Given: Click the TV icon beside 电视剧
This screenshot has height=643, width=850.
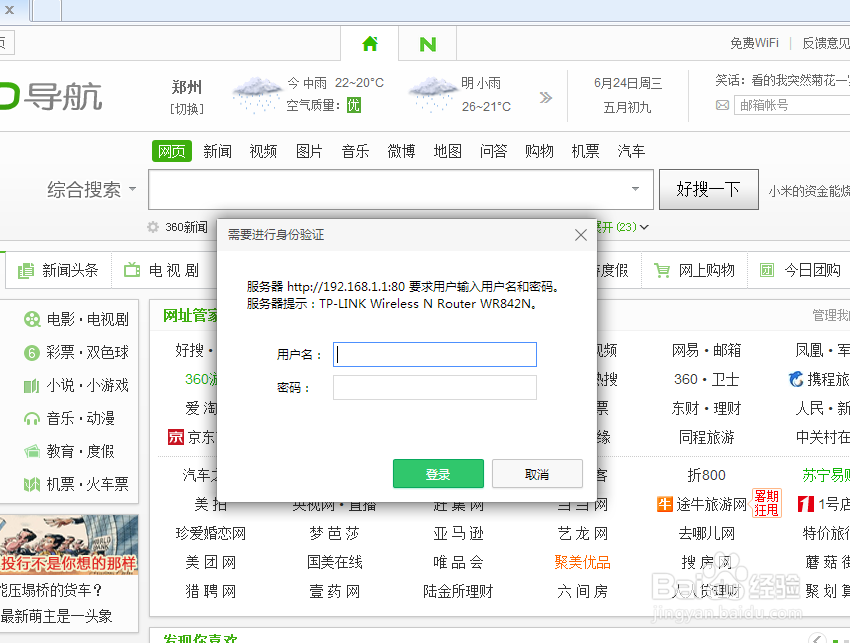Looking at the screenshot, I should (133, 269).
